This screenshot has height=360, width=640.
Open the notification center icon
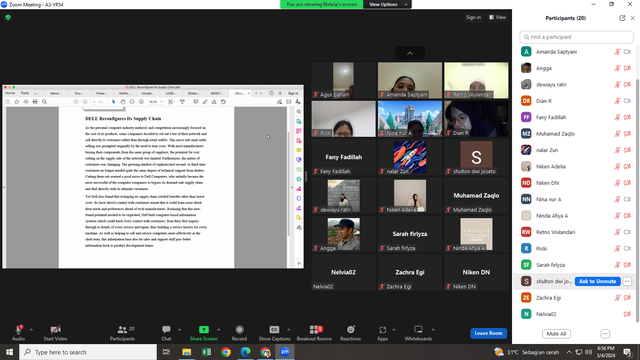(627, 352)
